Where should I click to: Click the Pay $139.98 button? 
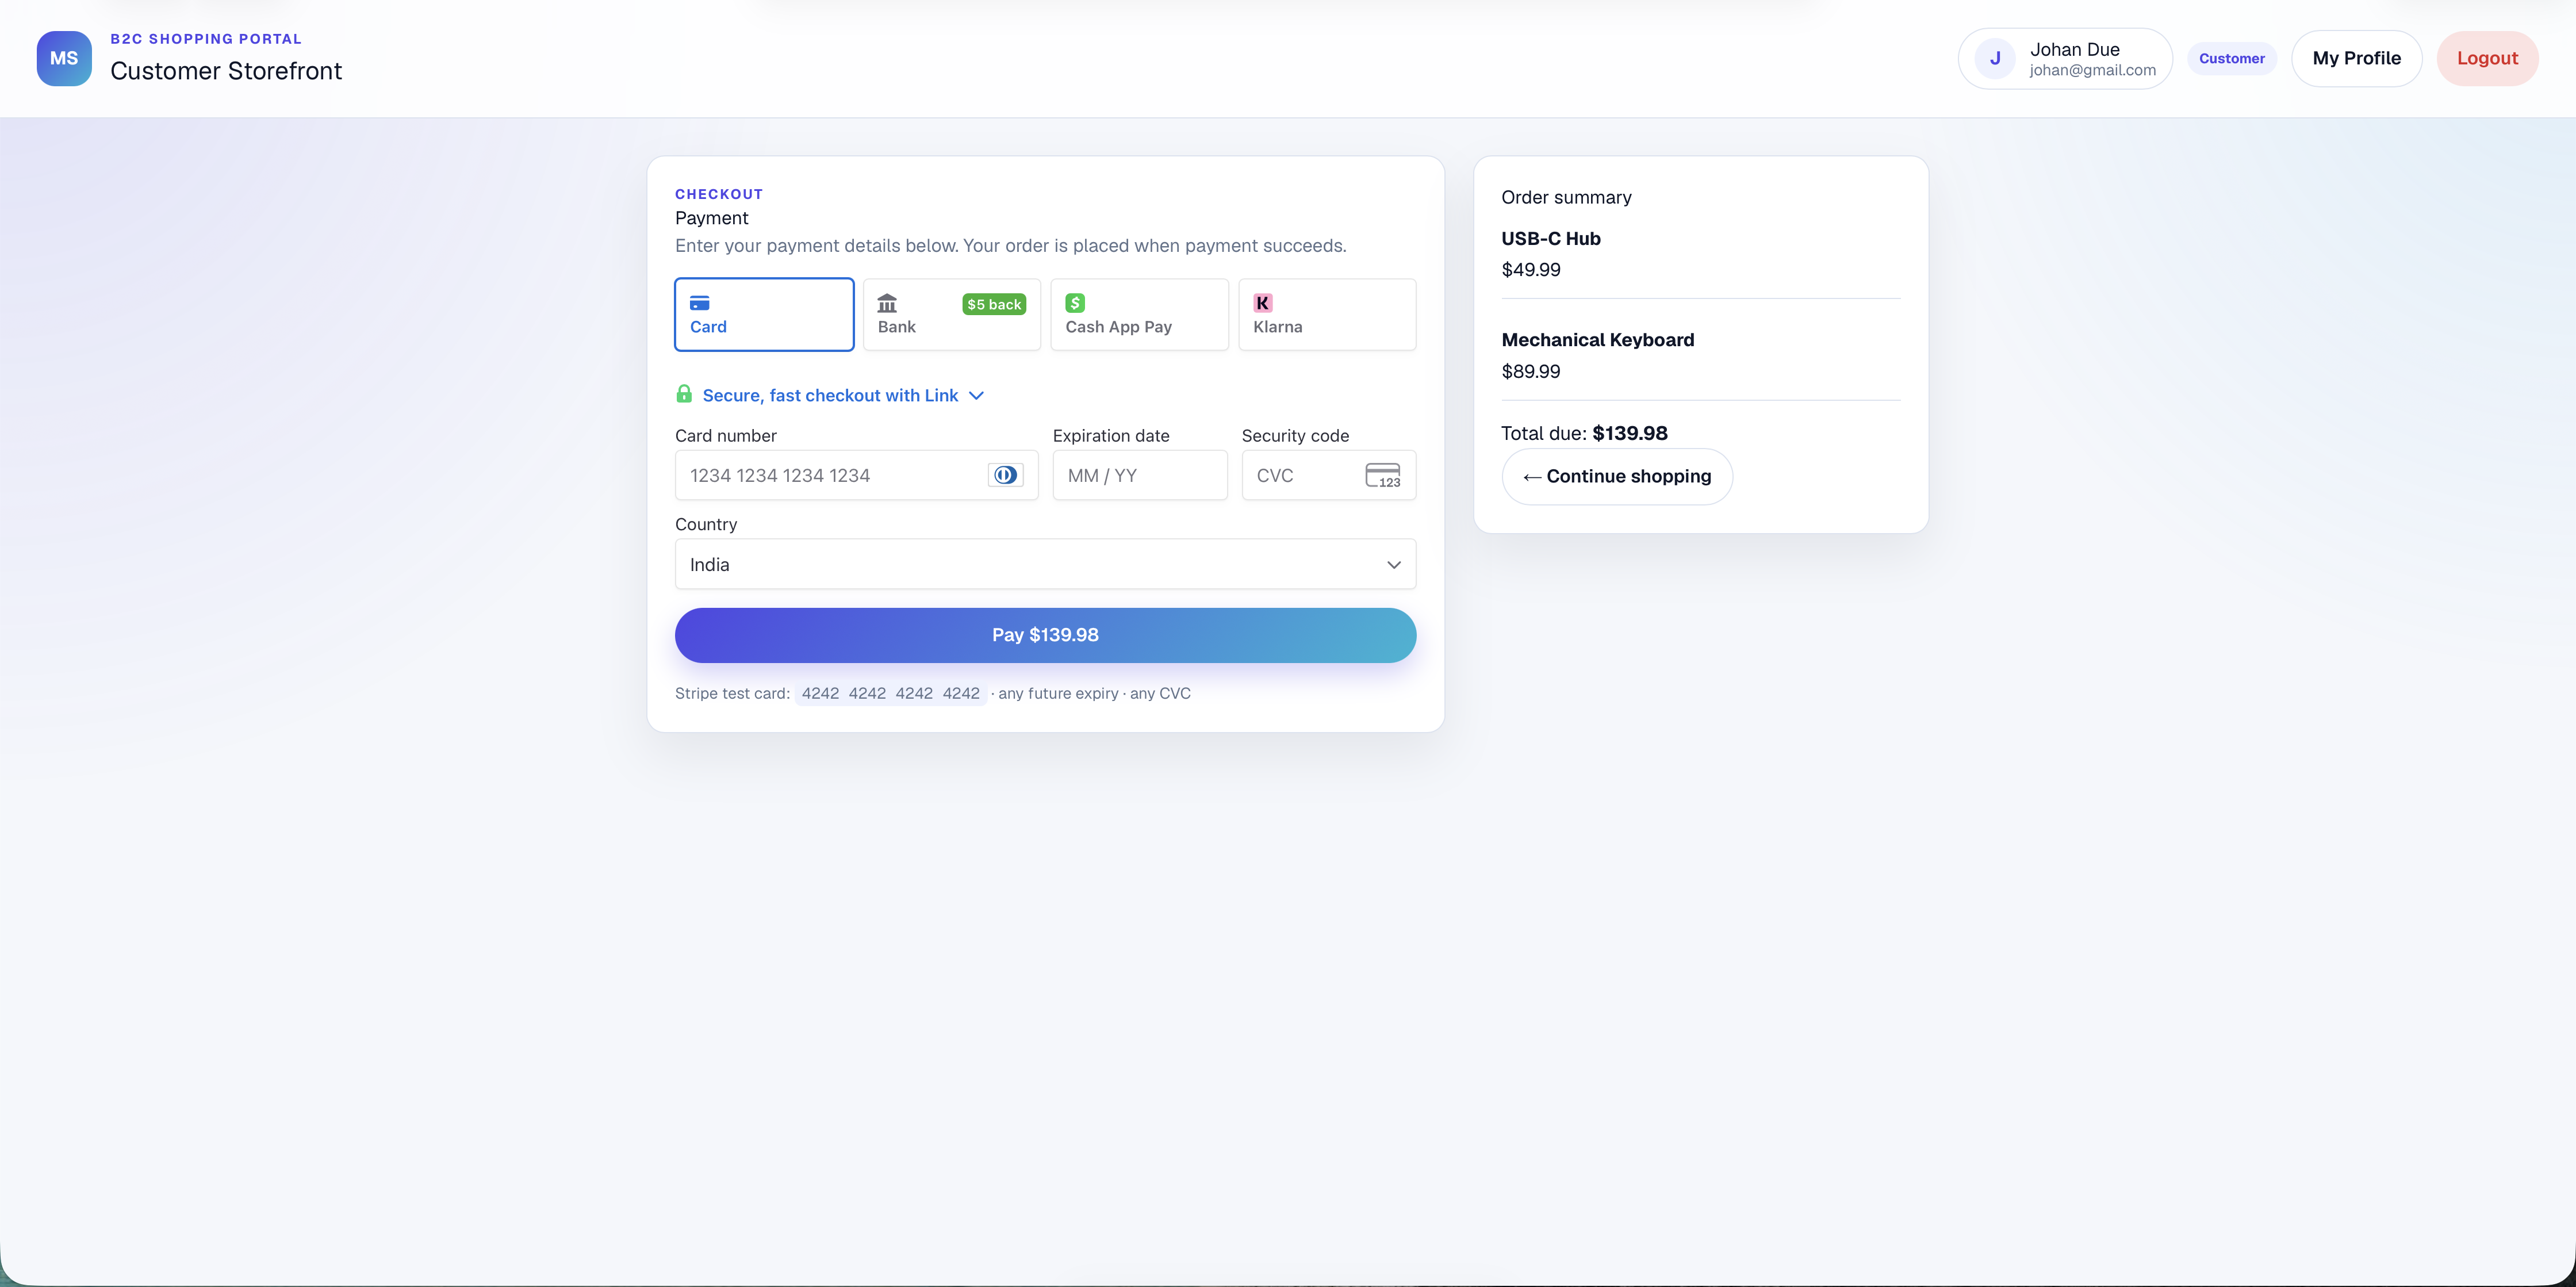[1045, 635]
